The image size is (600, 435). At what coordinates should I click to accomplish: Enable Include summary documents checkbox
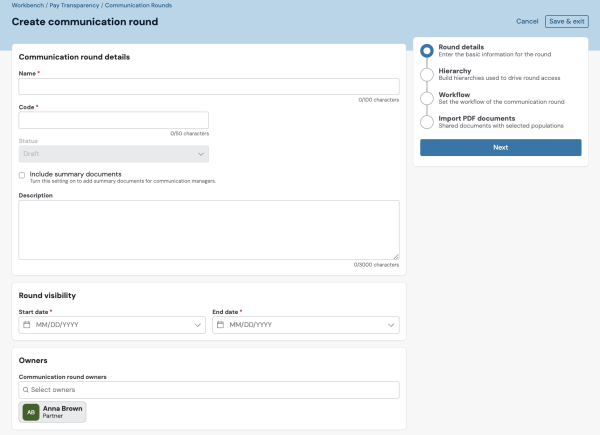pyautogui.click(x=22, y=175)
